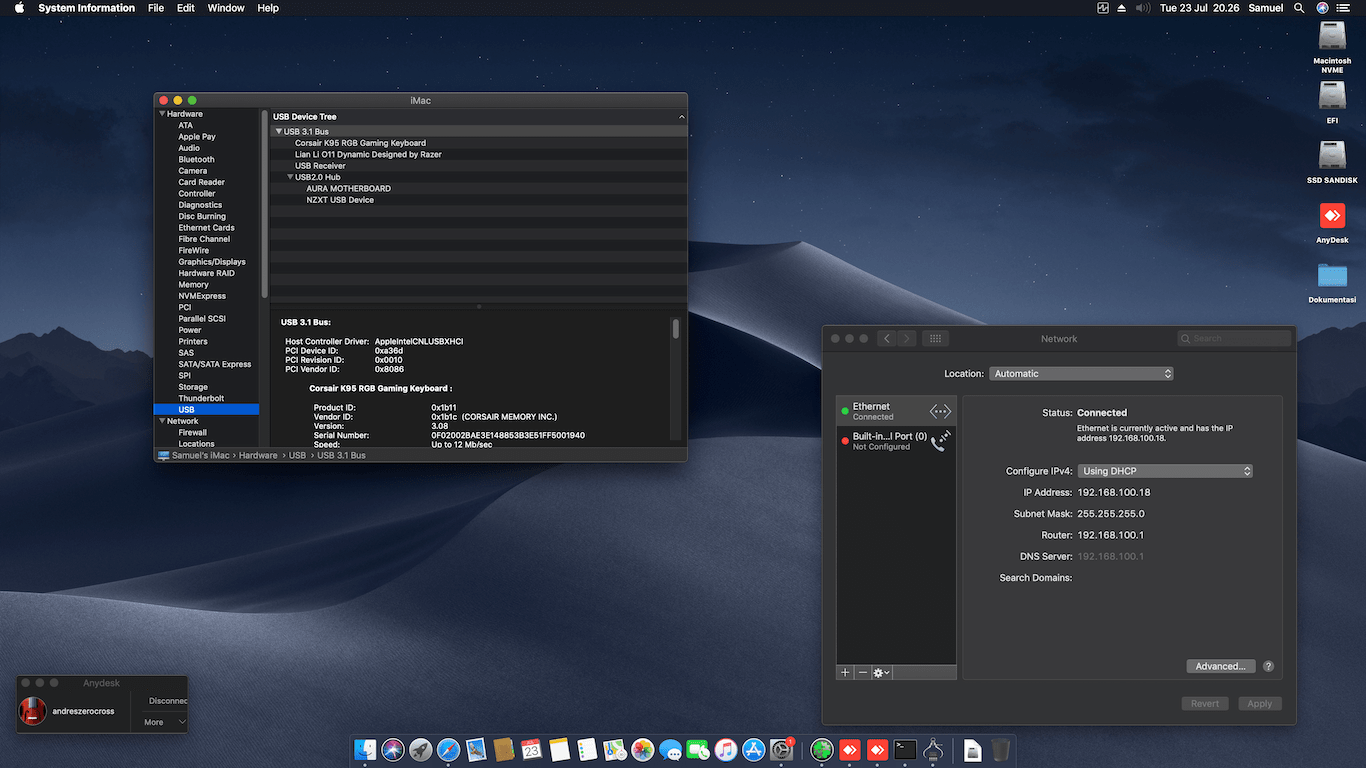
Task: Go back in the Network preferences window
Action: [x=887, y=339]
